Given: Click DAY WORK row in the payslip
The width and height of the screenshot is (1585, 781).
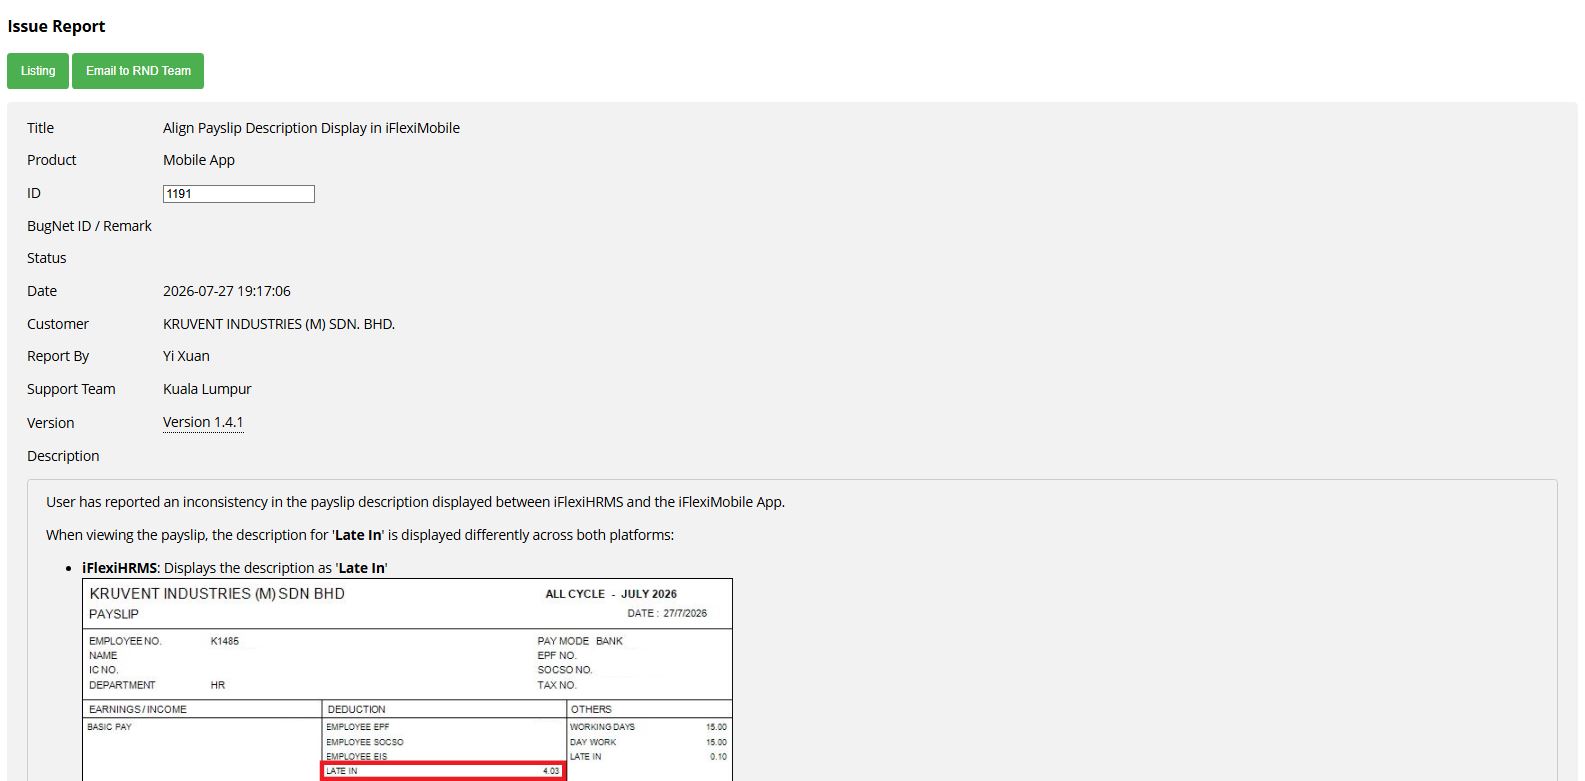Looking at the screenshot, I should coord(649,742).
